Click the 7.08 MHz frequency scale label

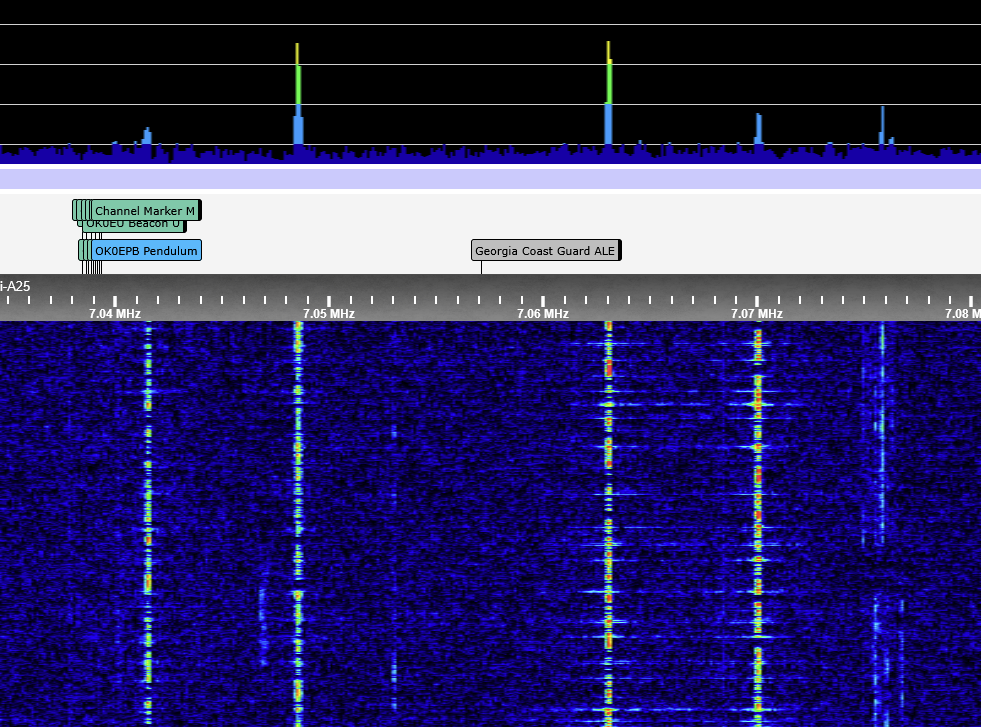(x=962, y=313)
